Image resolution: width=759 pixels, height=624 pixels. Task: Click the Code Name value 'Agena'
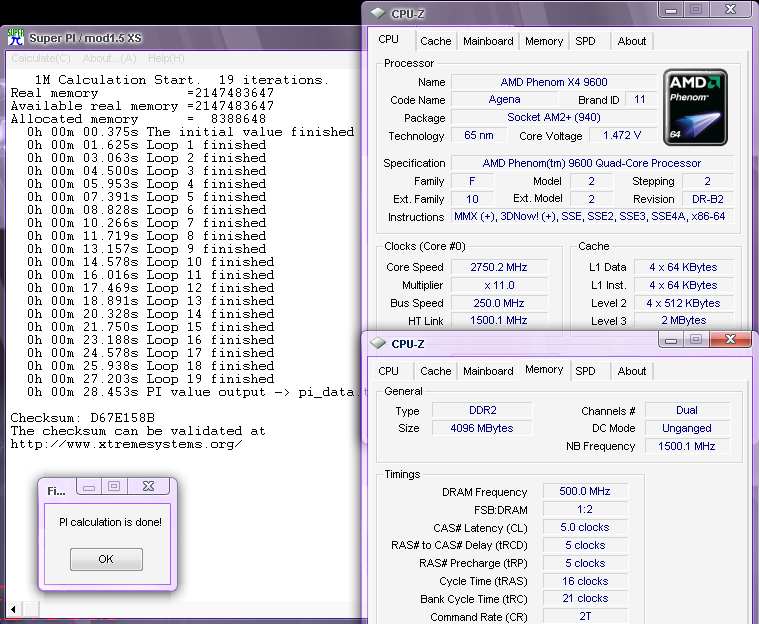[504, 99]
